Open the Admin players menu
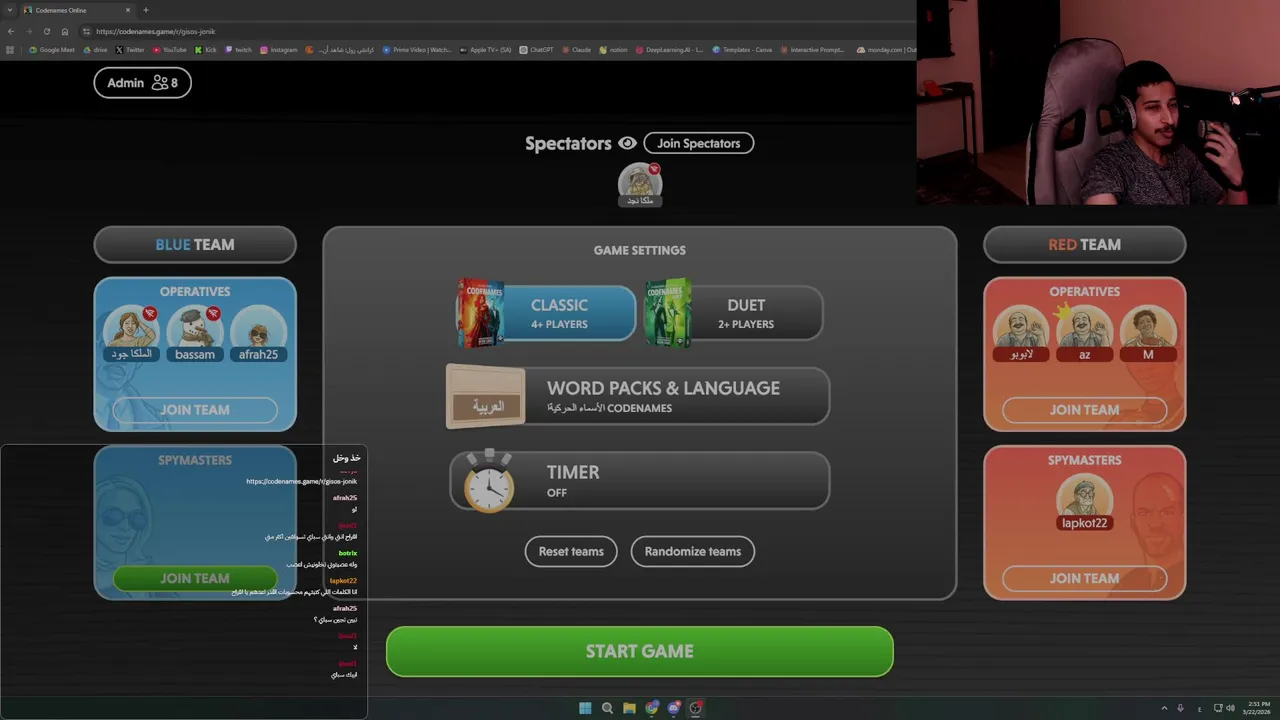 (x=142, y=83)
